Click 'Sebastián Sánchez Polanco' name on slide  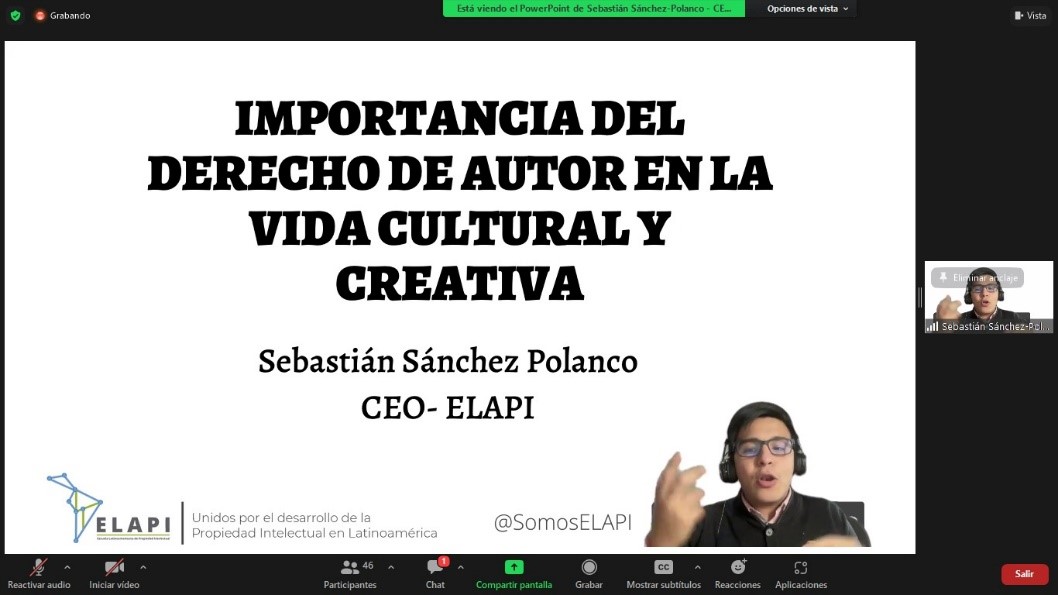(x=448, y=361)
